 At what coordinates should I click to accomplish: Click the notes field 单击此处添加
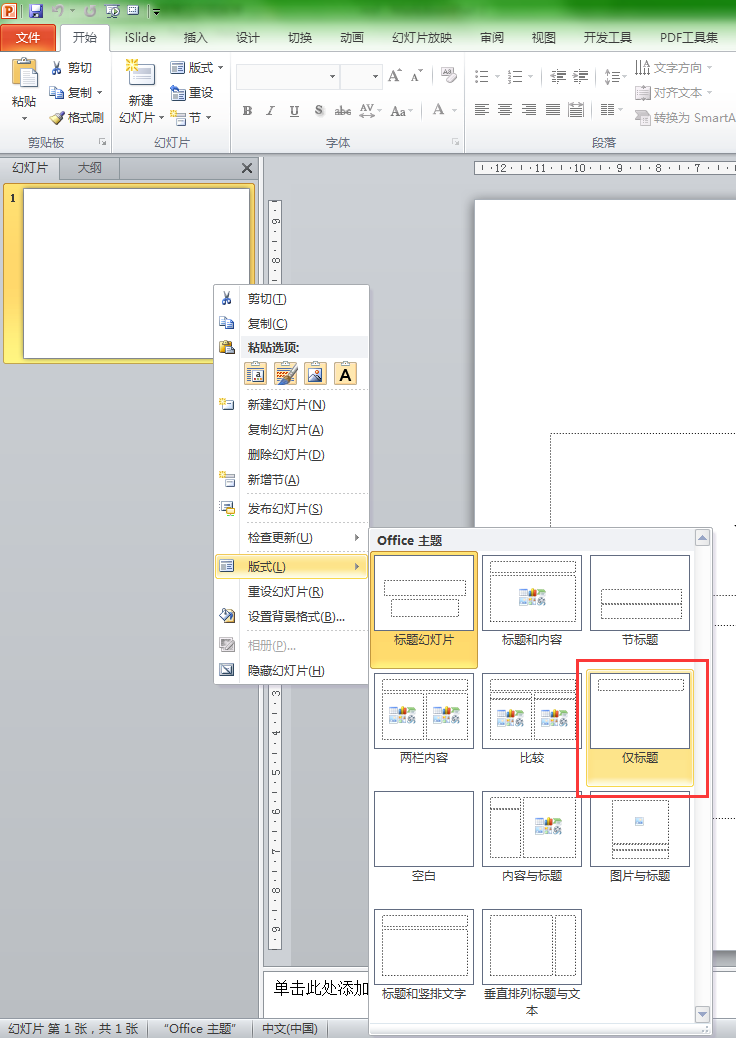(x=321, y=988)
